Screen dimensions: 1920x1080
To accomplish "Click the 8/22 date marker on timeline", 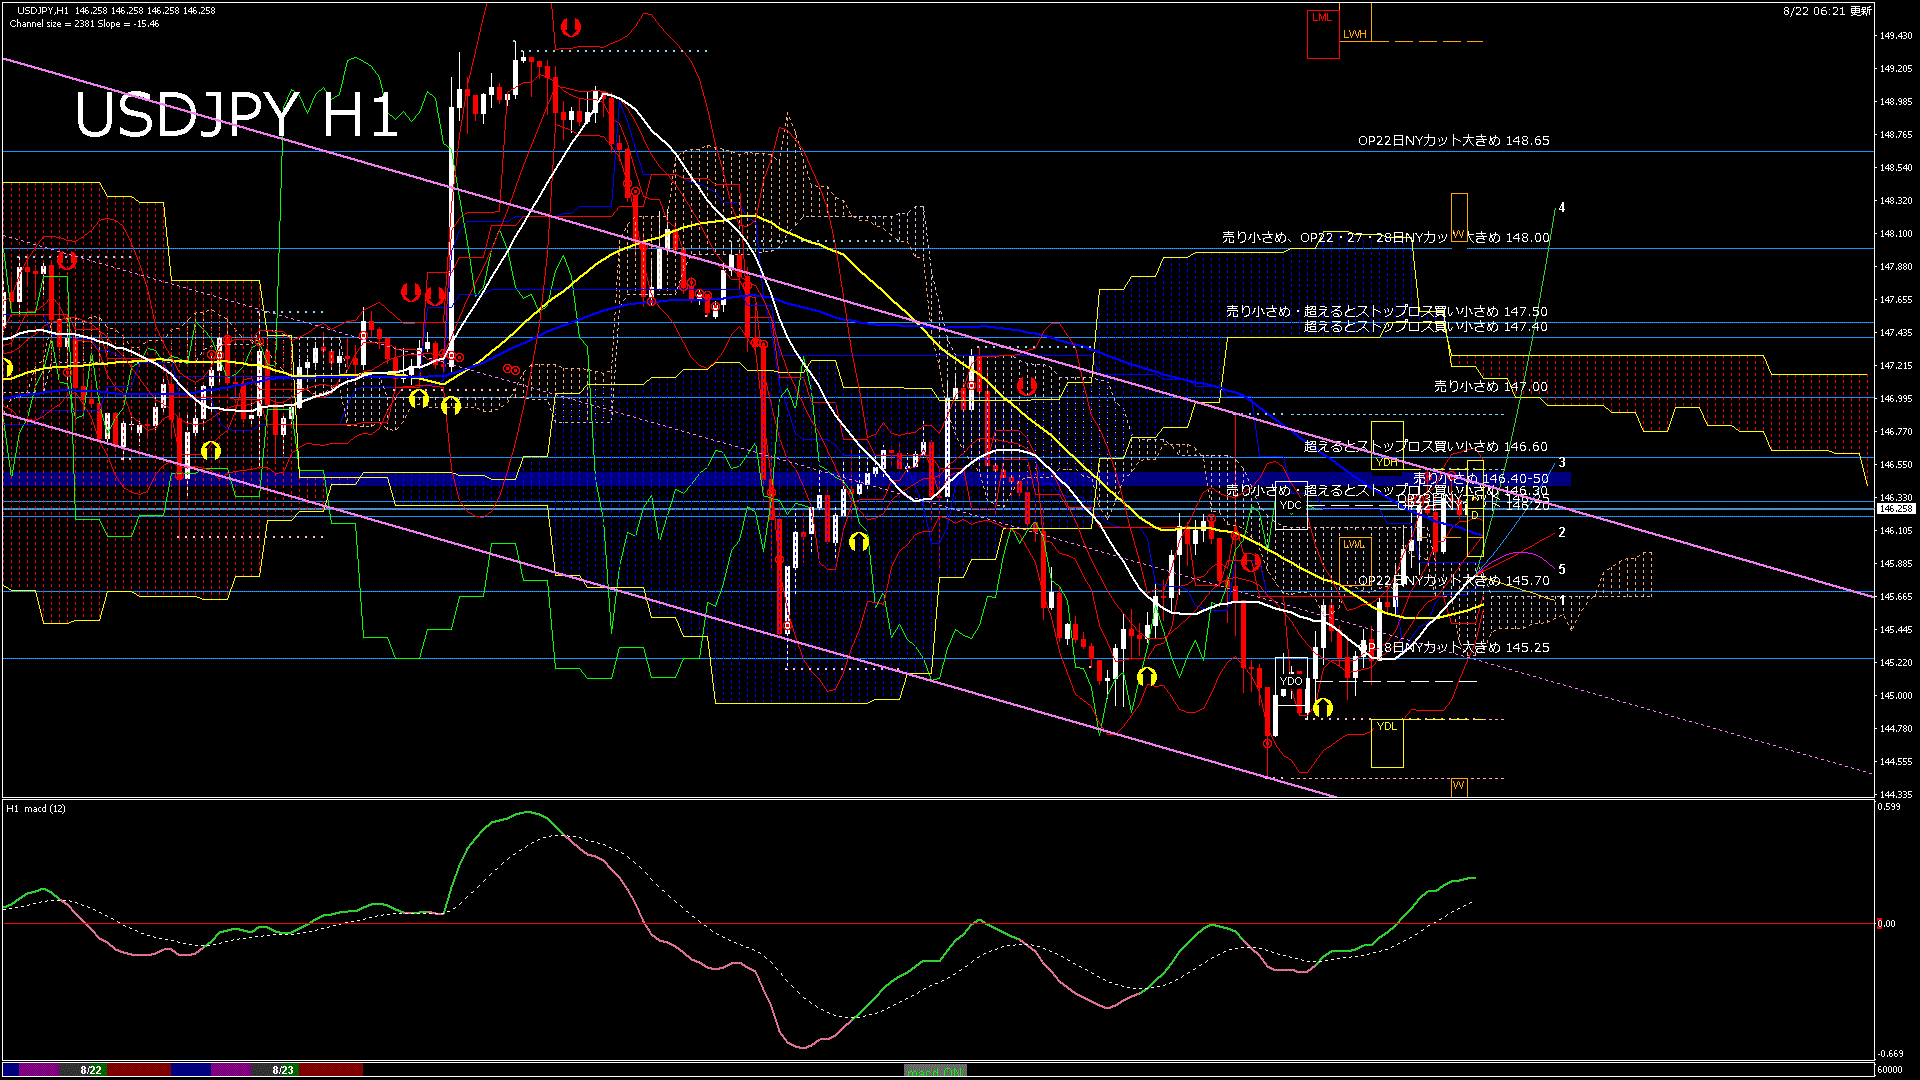I will (x=91, y=1070).
